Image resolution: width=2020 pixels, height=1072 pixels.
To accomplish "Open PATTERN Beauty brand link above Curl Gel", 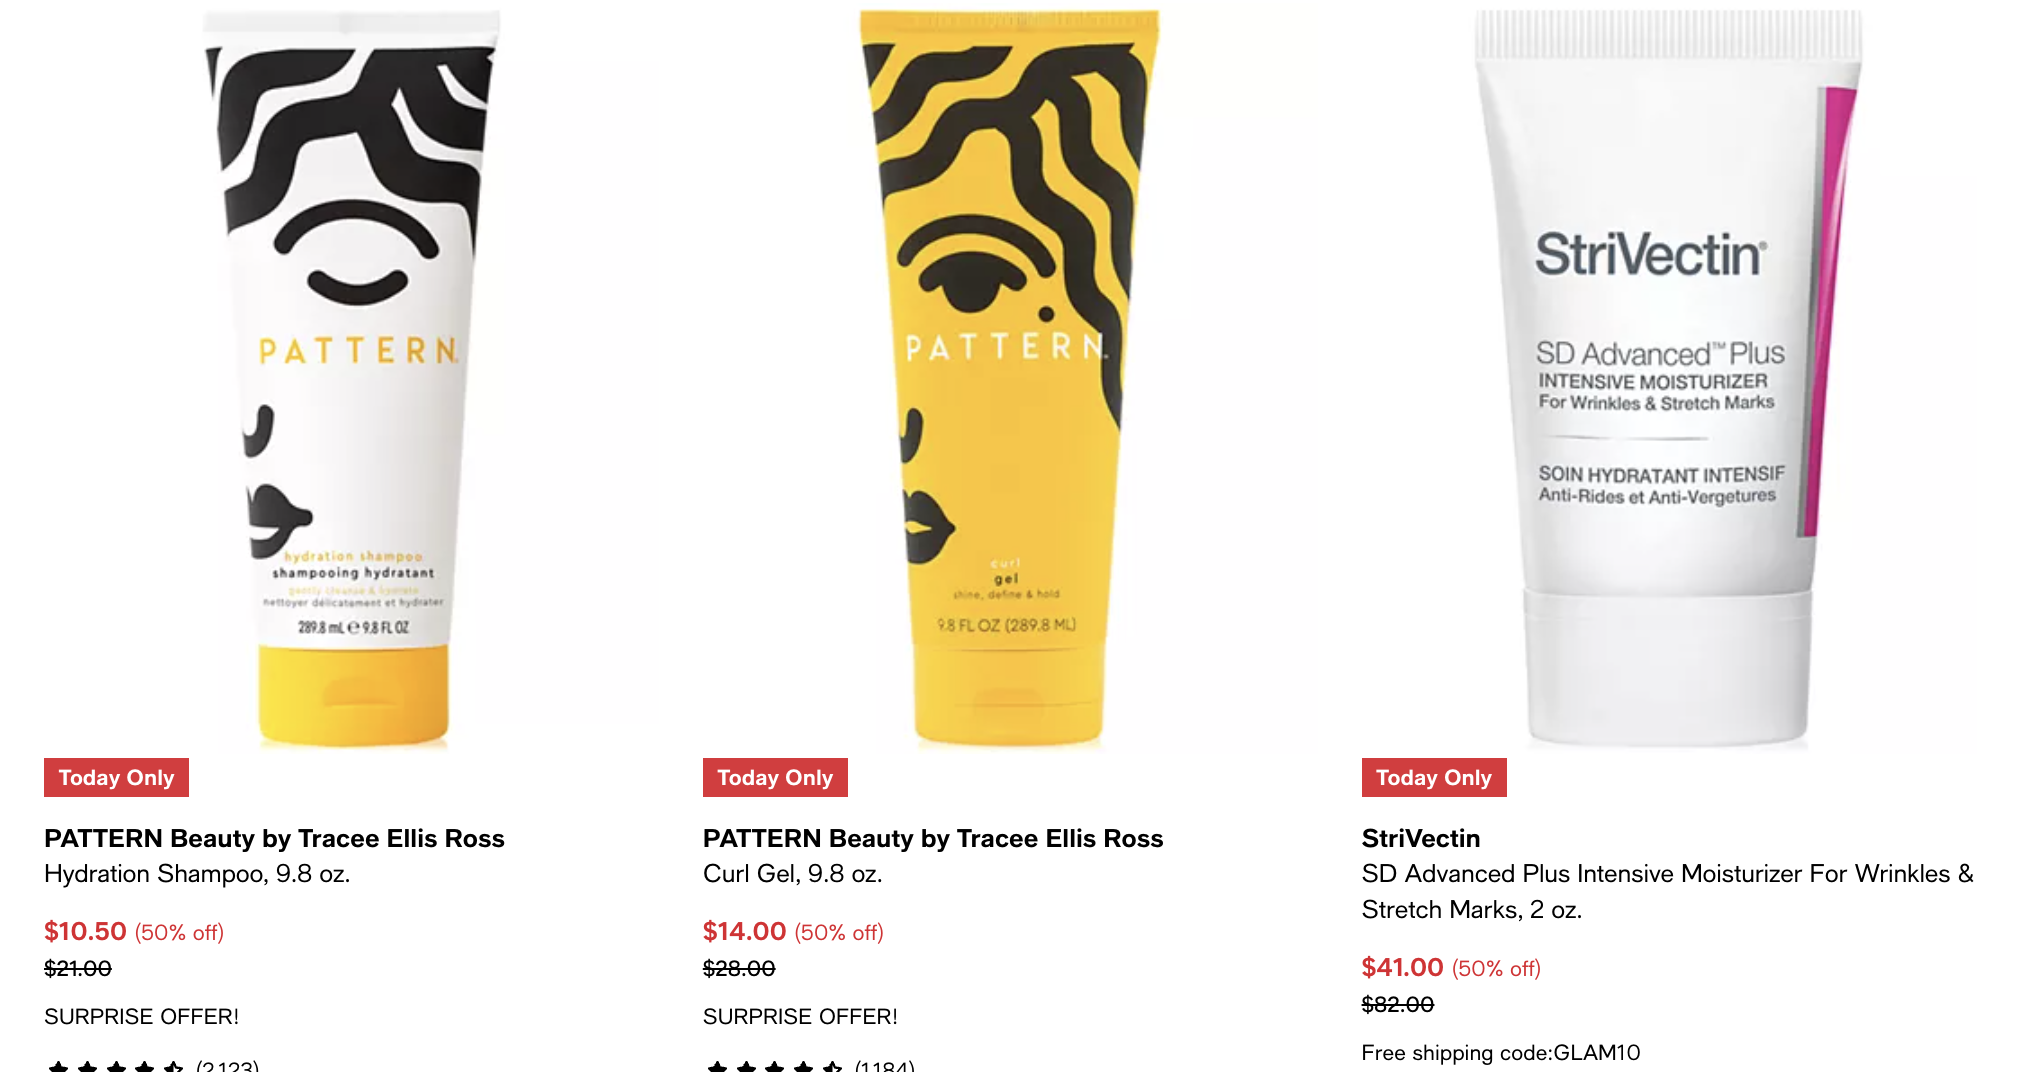I will coord(933,838).
